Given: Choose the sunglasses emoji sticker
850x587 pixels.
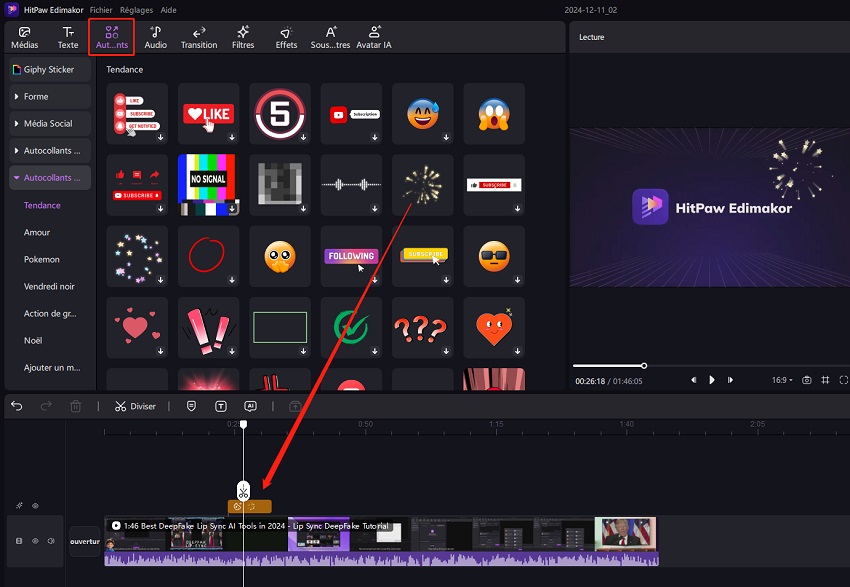Looking at the screenshot, I should click(494, 256).
